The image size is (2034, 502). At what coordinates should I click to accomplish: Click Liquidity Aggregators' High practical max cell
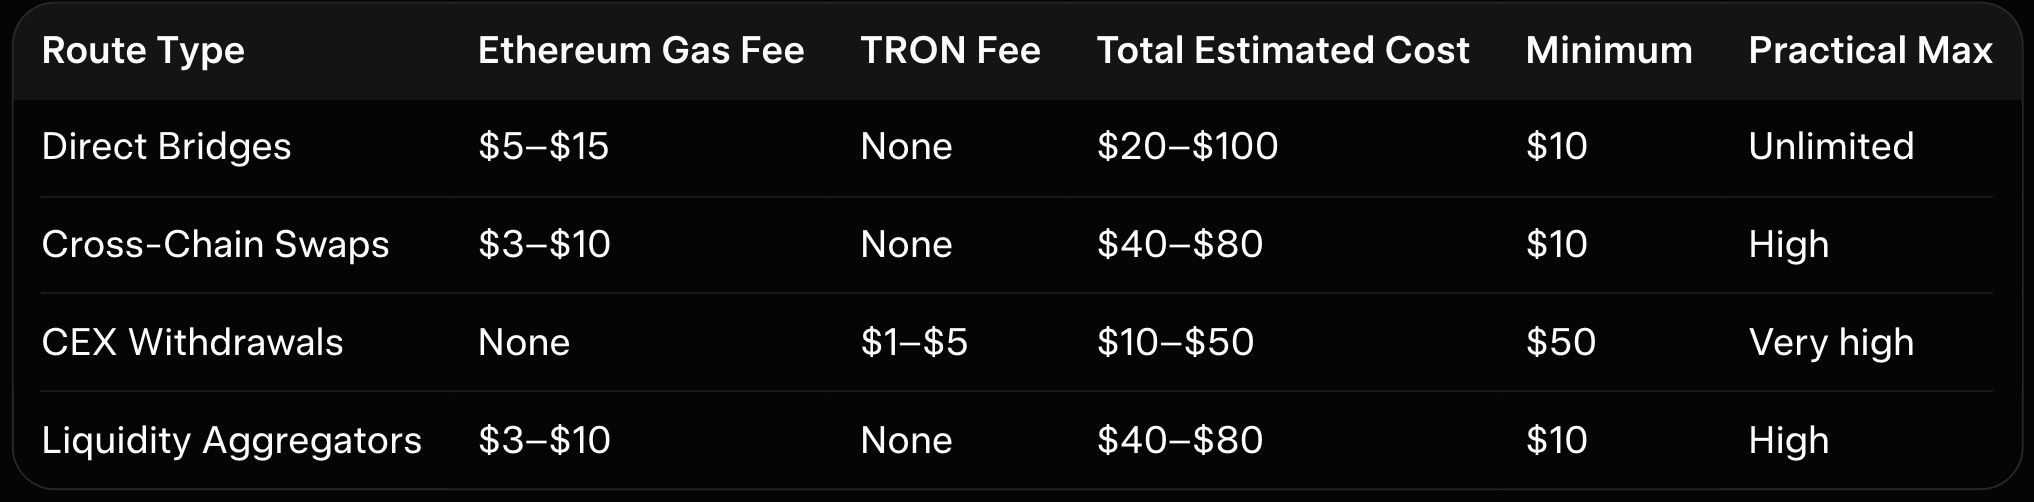(1788, 441)
